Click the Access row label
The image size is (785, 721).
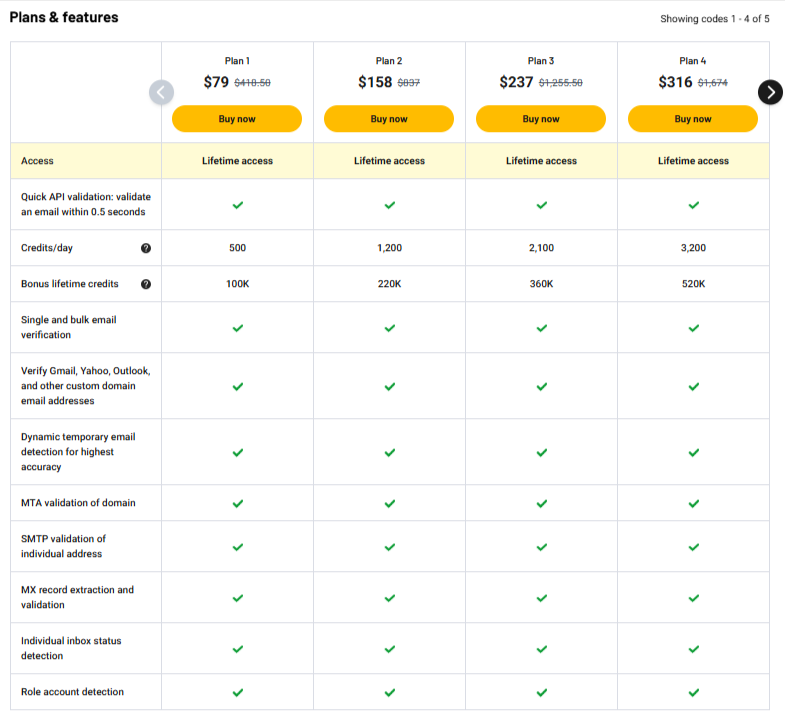[x=37, y=161]
